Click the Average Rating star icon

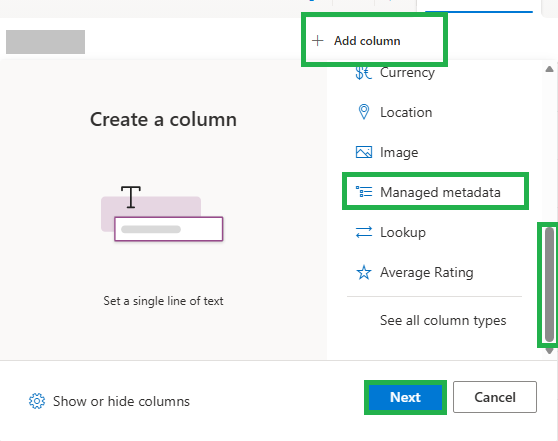click(364, 273)
